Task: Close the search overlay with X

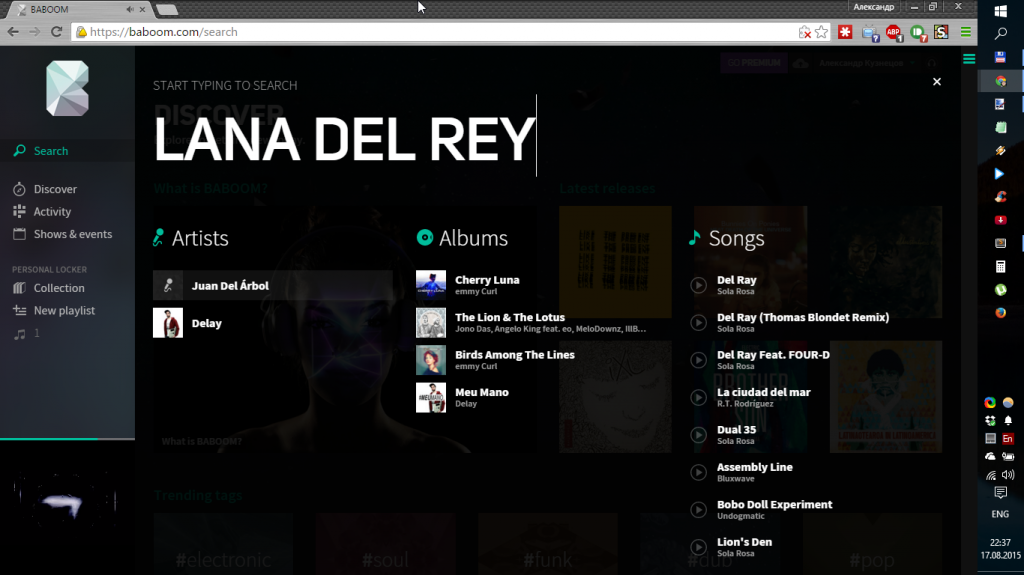Action: pyautogui.click(x=937, y=82)
